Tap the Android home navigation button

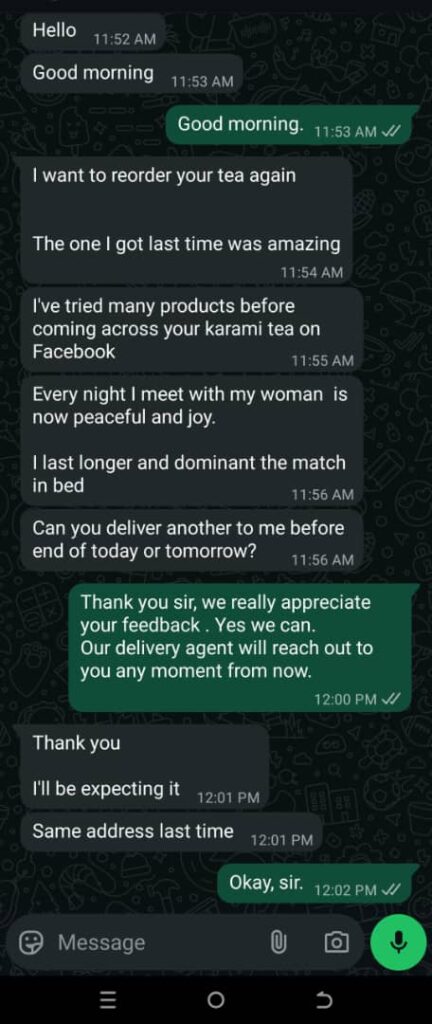215,1000
